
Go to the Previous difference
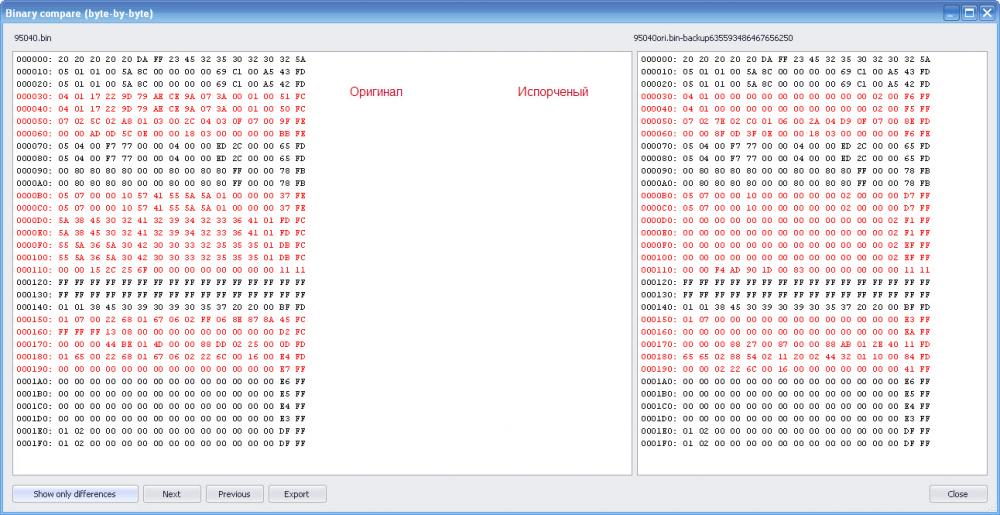(x=234, y=494)
